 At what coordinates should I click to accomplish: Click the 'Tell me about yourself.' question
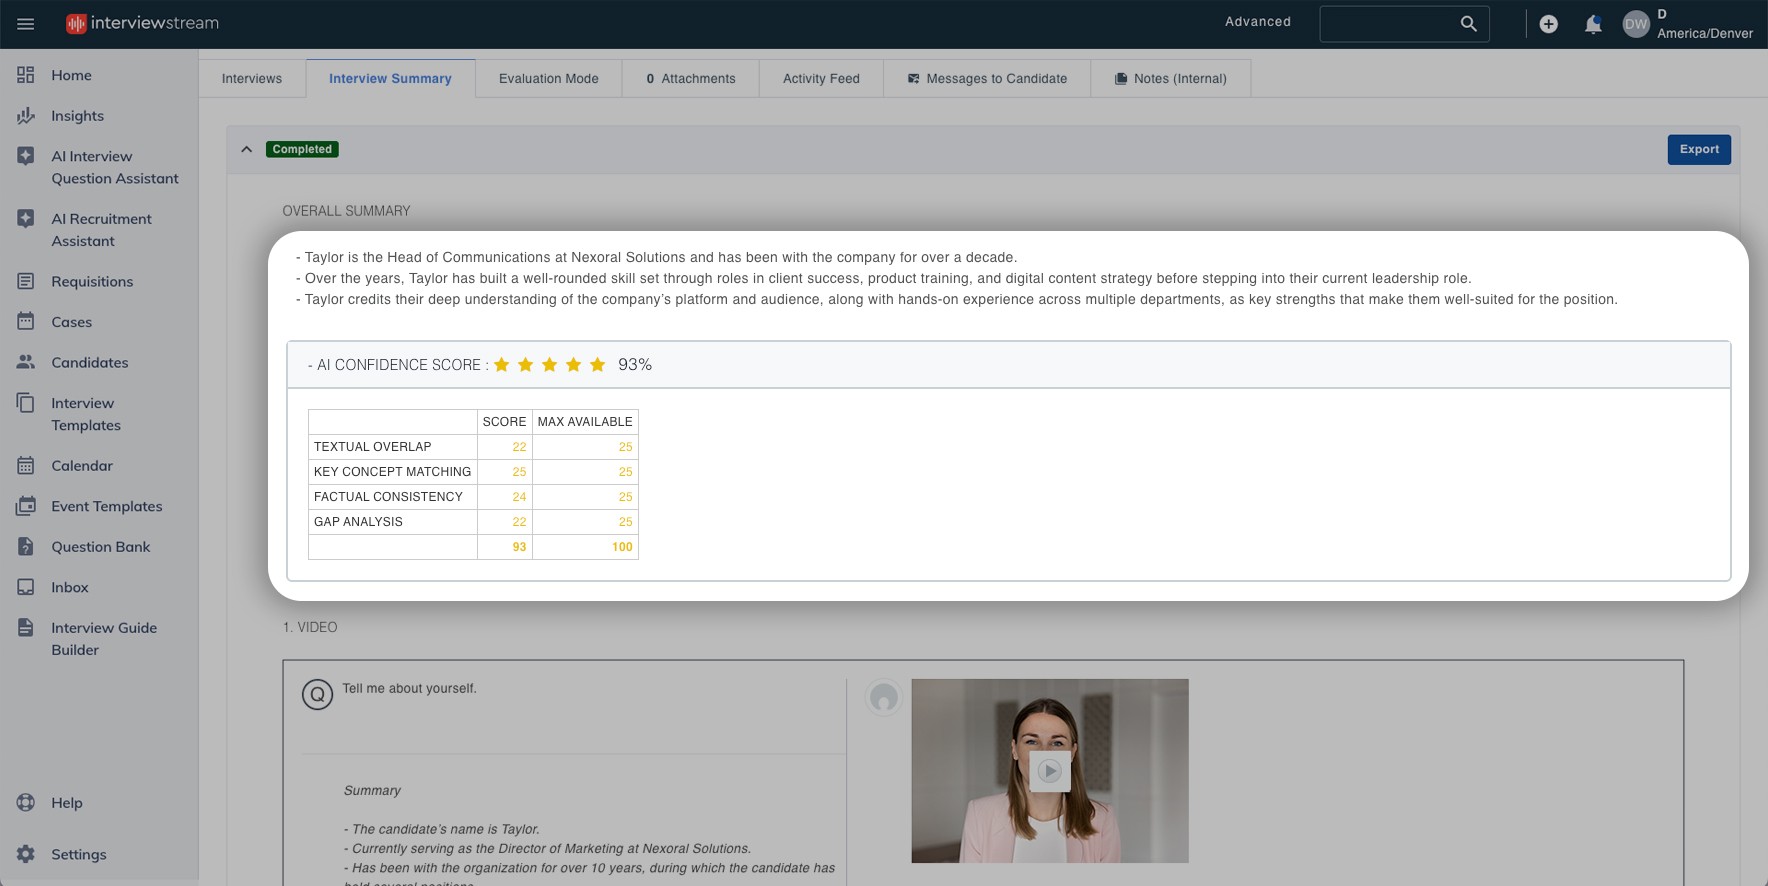point(409,688)
